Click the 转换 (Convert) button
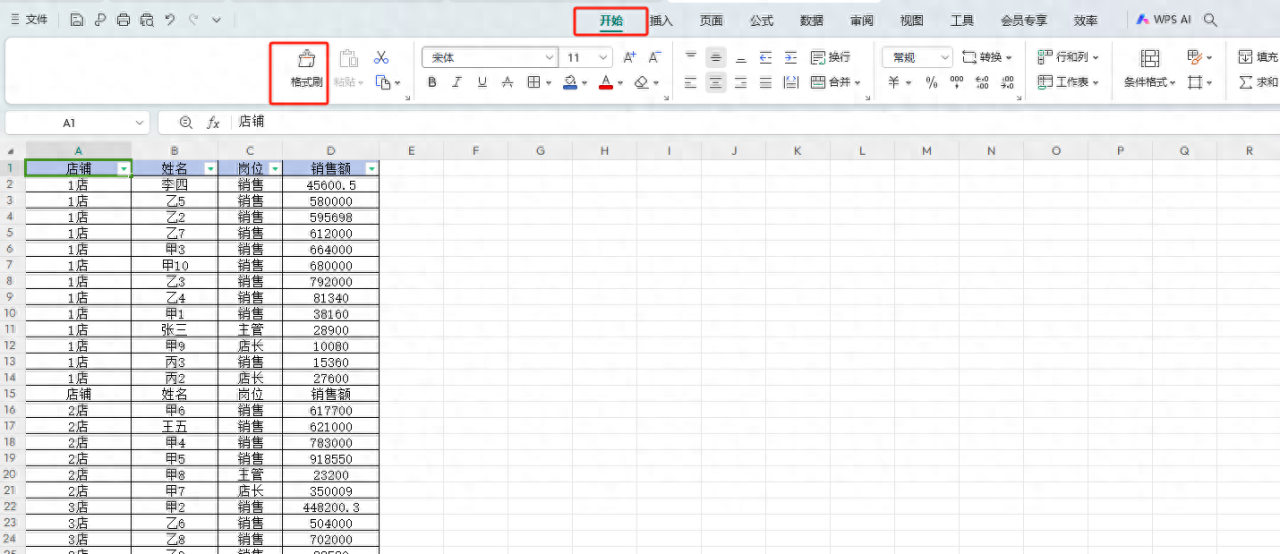1280x554 pixels. pyautogui.click(x=987, y=58)
